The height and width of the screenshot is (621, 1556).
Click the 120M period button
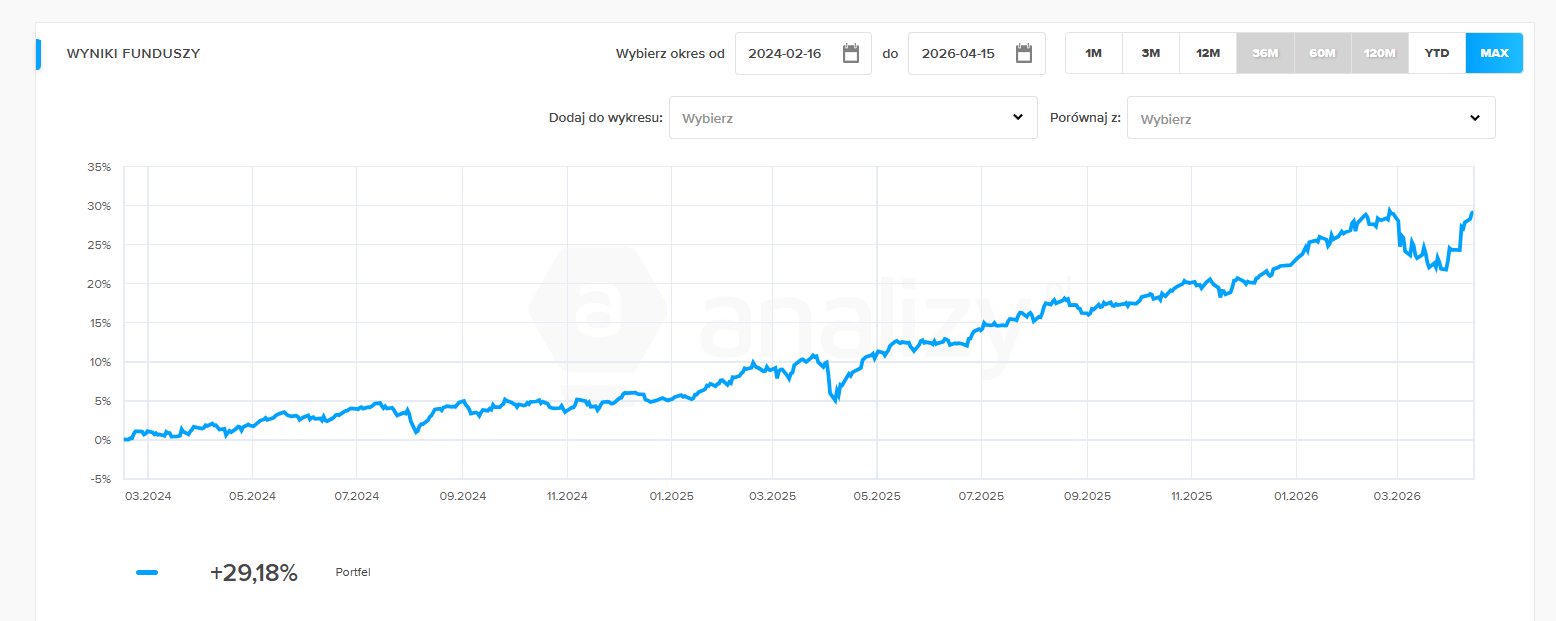[x=1379, y=53]
